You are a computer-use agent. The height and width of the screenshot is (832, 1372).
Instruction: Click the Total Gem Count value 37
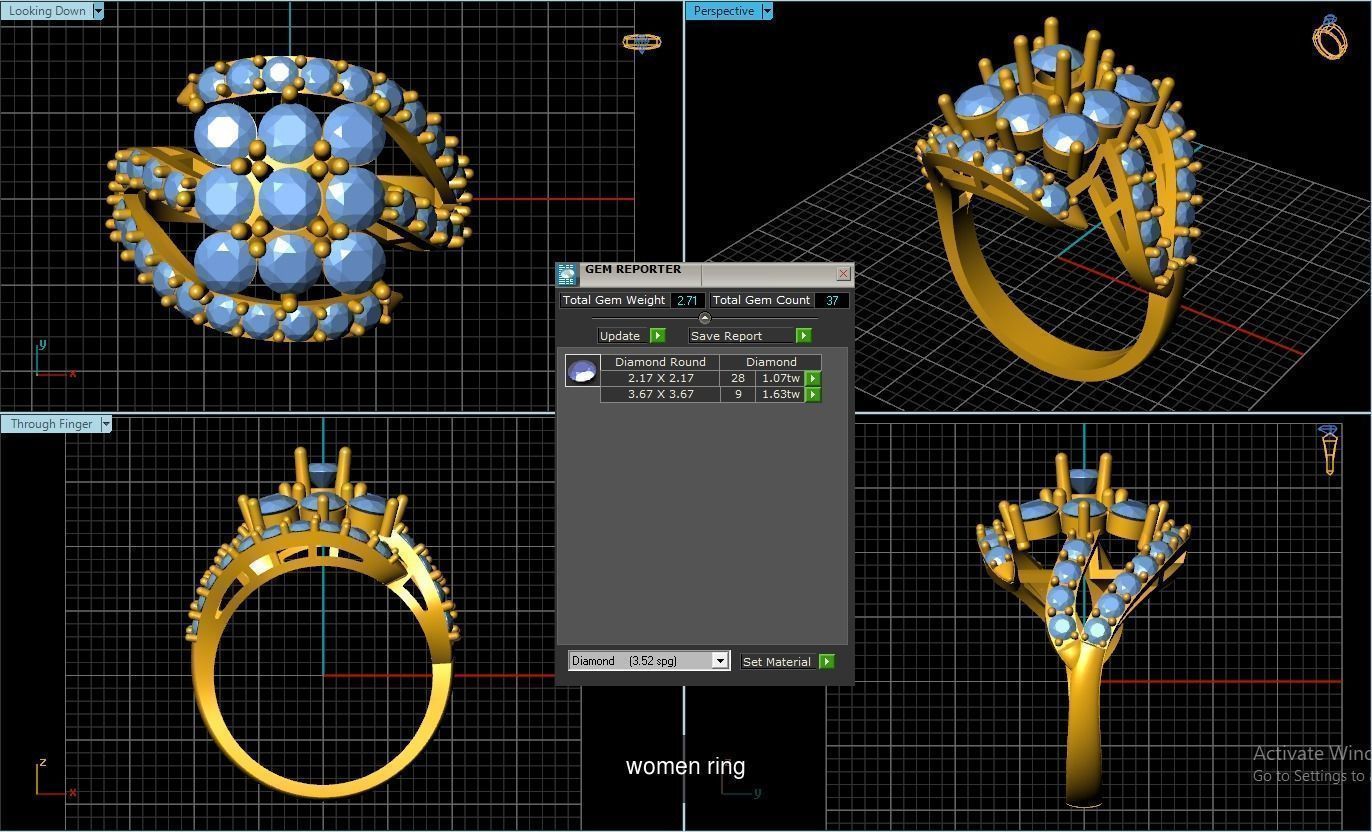(832, 300)
